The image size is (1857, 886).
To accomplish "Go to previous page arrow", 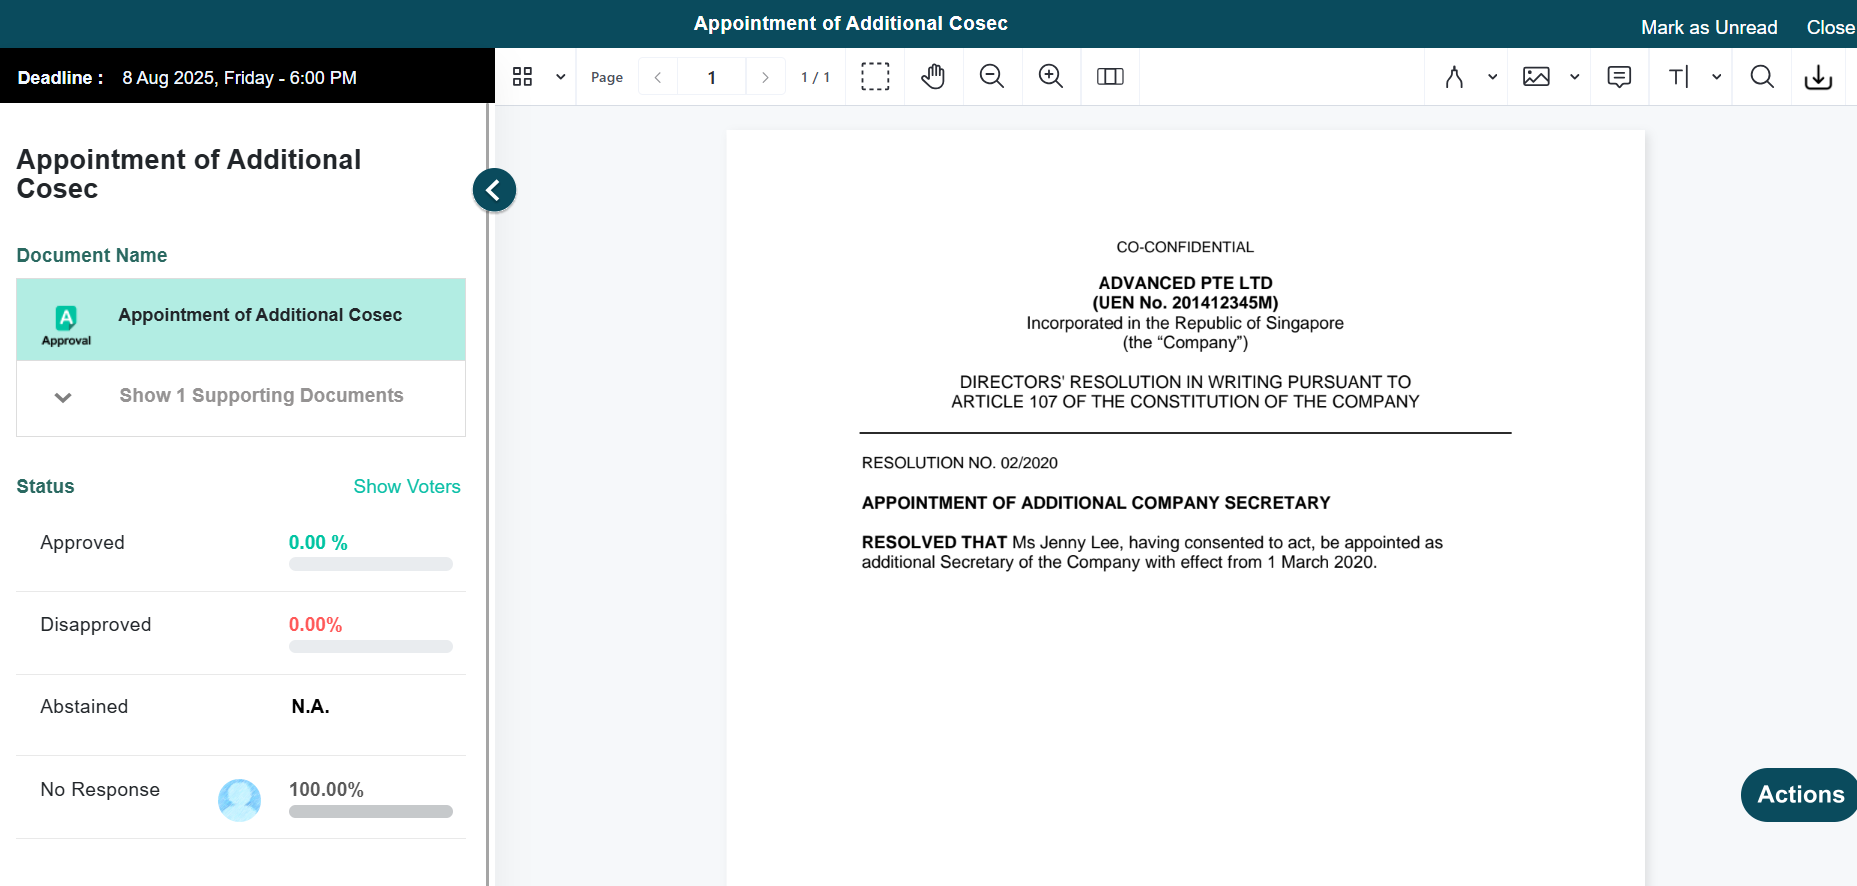I will point(658,77).
